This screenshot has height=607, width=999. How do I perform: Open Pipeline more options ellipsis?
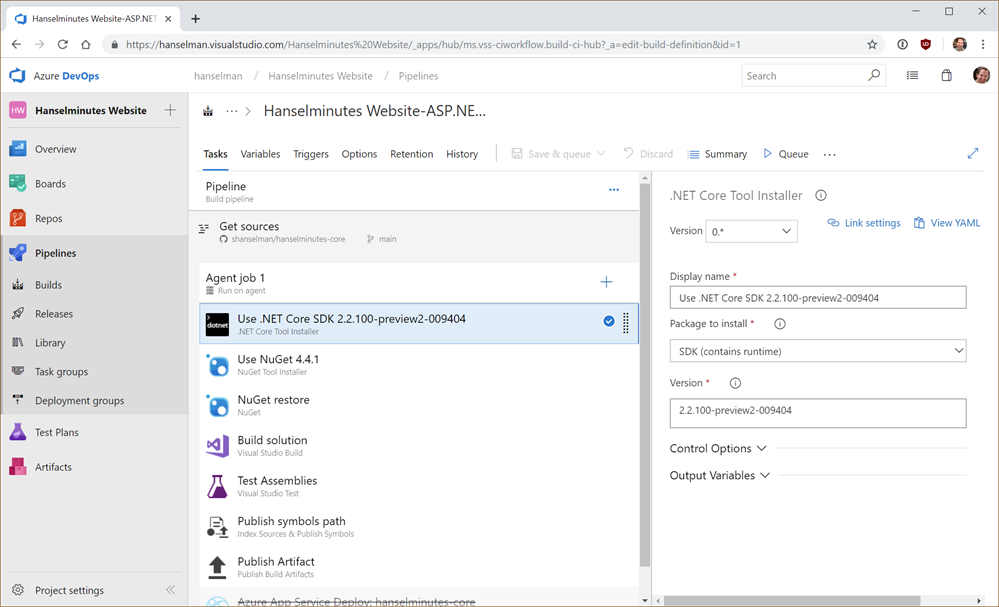[x=614, y=190]
